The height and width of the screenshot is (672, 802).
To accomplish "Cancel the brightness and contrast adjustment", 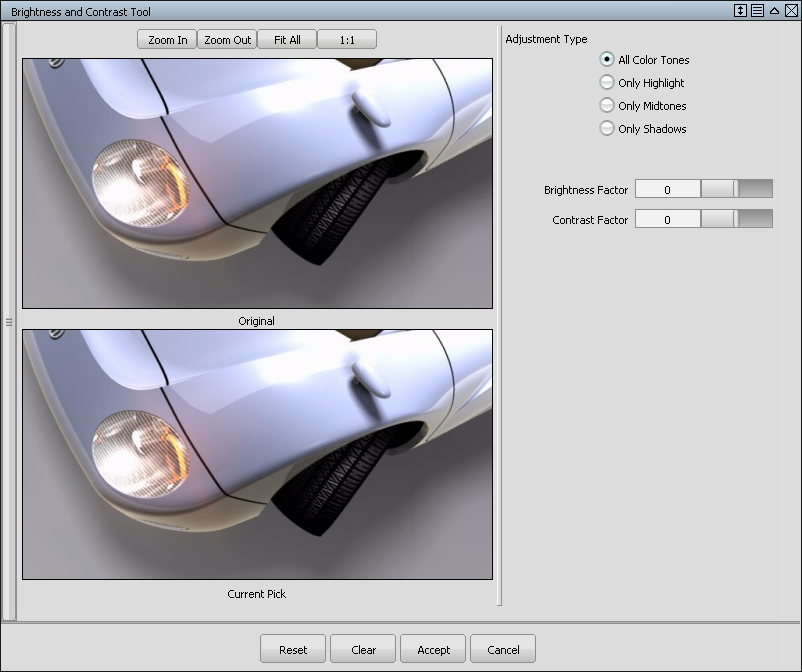I will pos(502,648).
